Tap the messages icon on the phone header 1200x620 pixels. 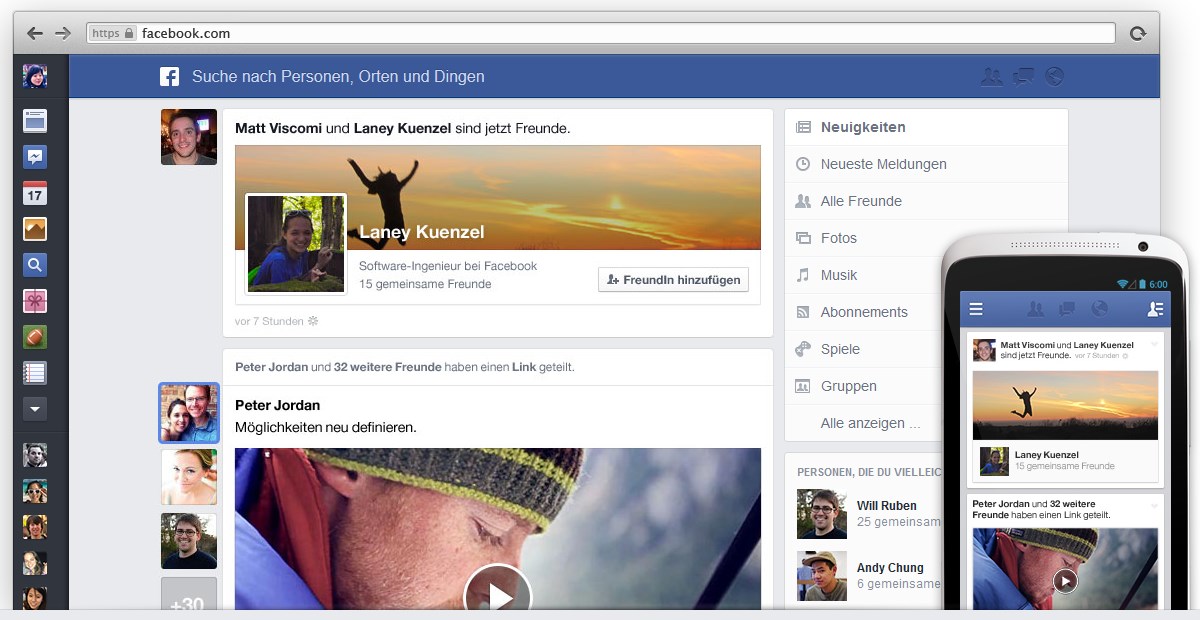1067,309
